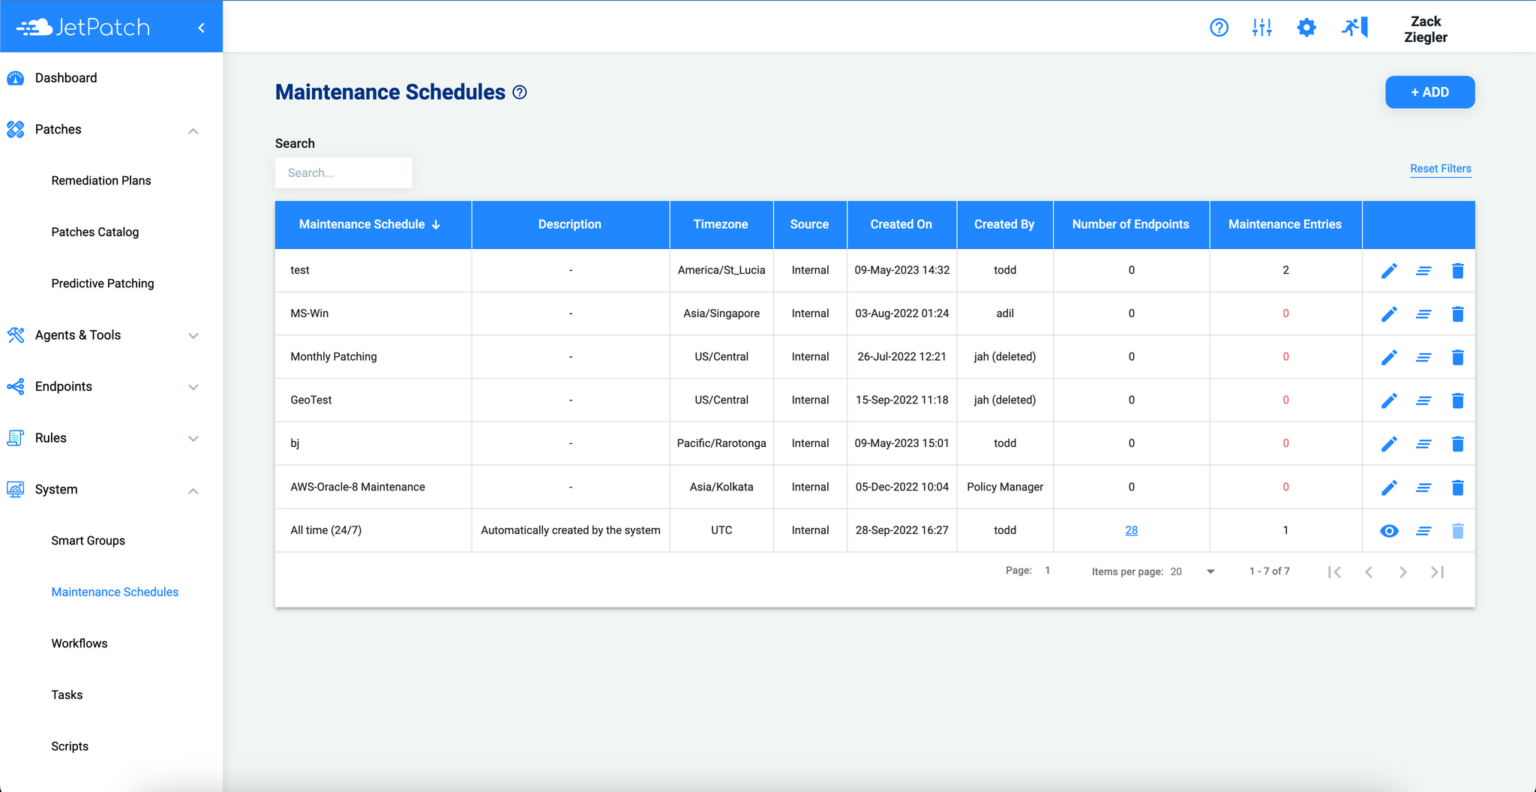Open the settings gear icon

1307,27
